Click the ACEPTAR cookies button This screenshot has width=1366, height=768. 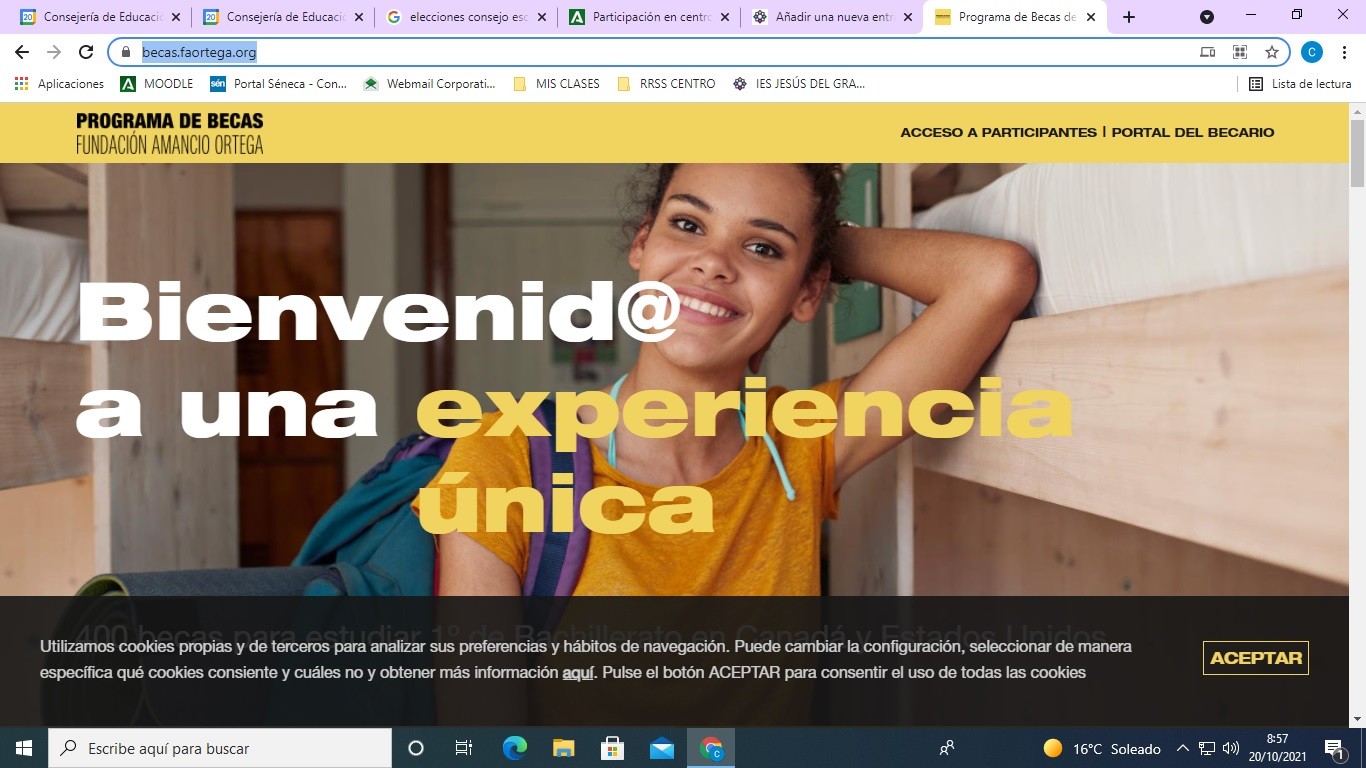pos(1256,658)
